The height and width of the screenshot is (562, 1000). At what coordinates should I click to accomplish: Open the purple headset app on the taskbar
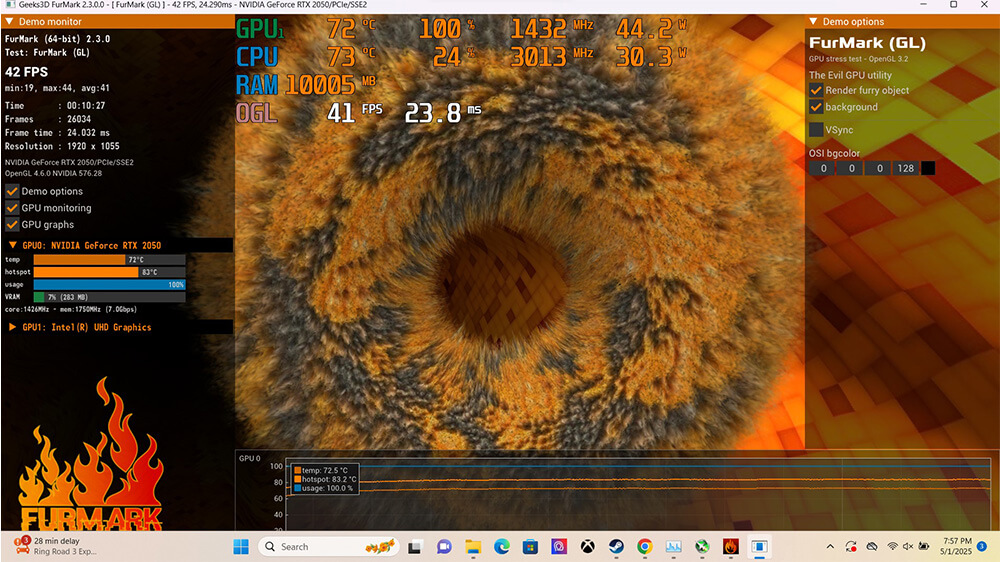tap(559, 547)
